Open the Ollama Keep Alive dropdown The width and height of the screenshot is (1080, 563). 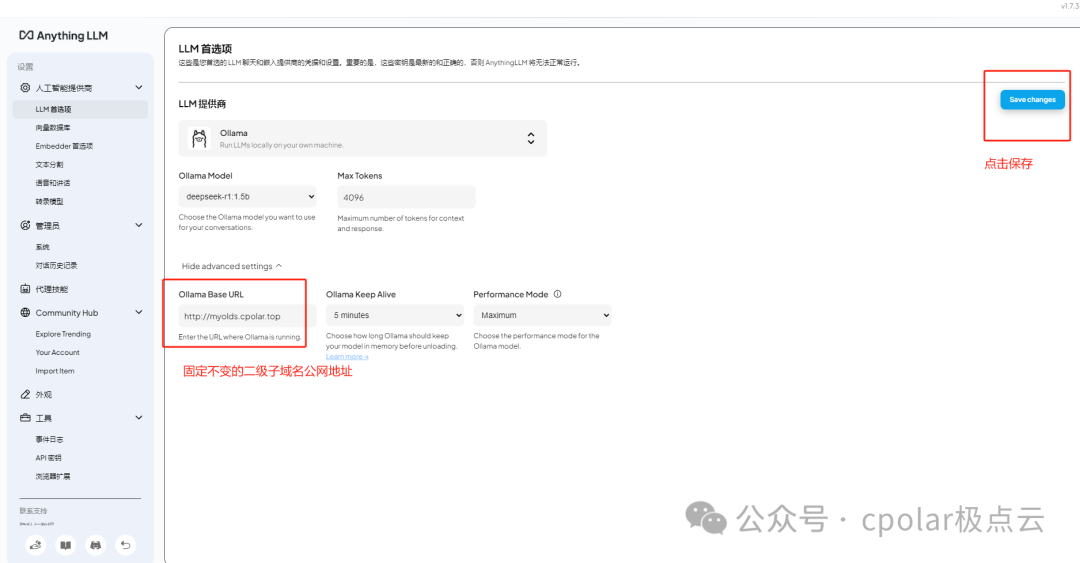coord(395,315)
